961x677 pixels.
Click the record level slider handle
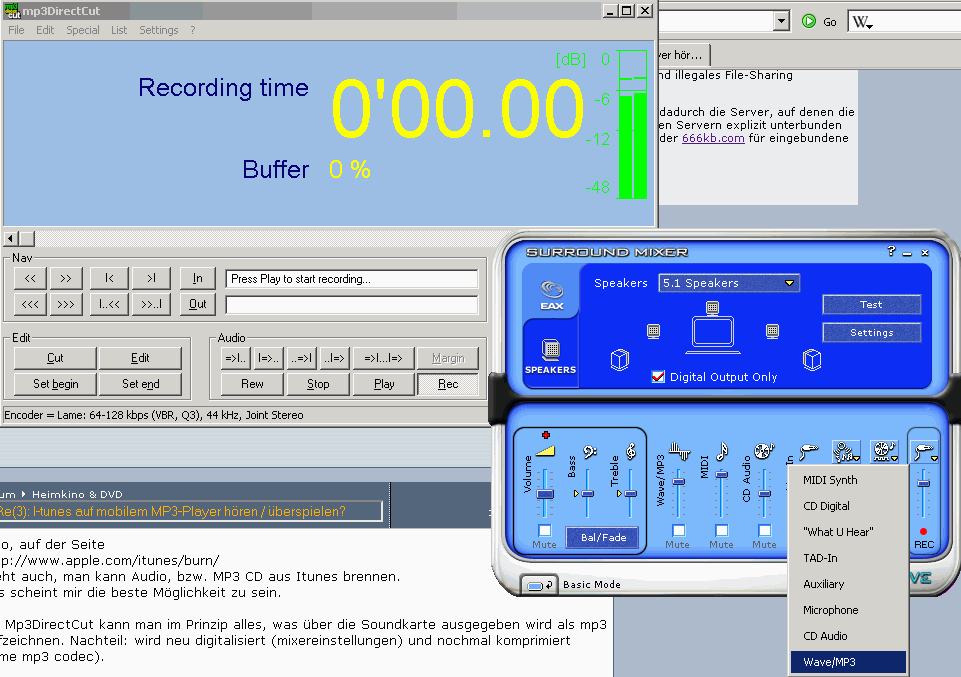(923, 483)
